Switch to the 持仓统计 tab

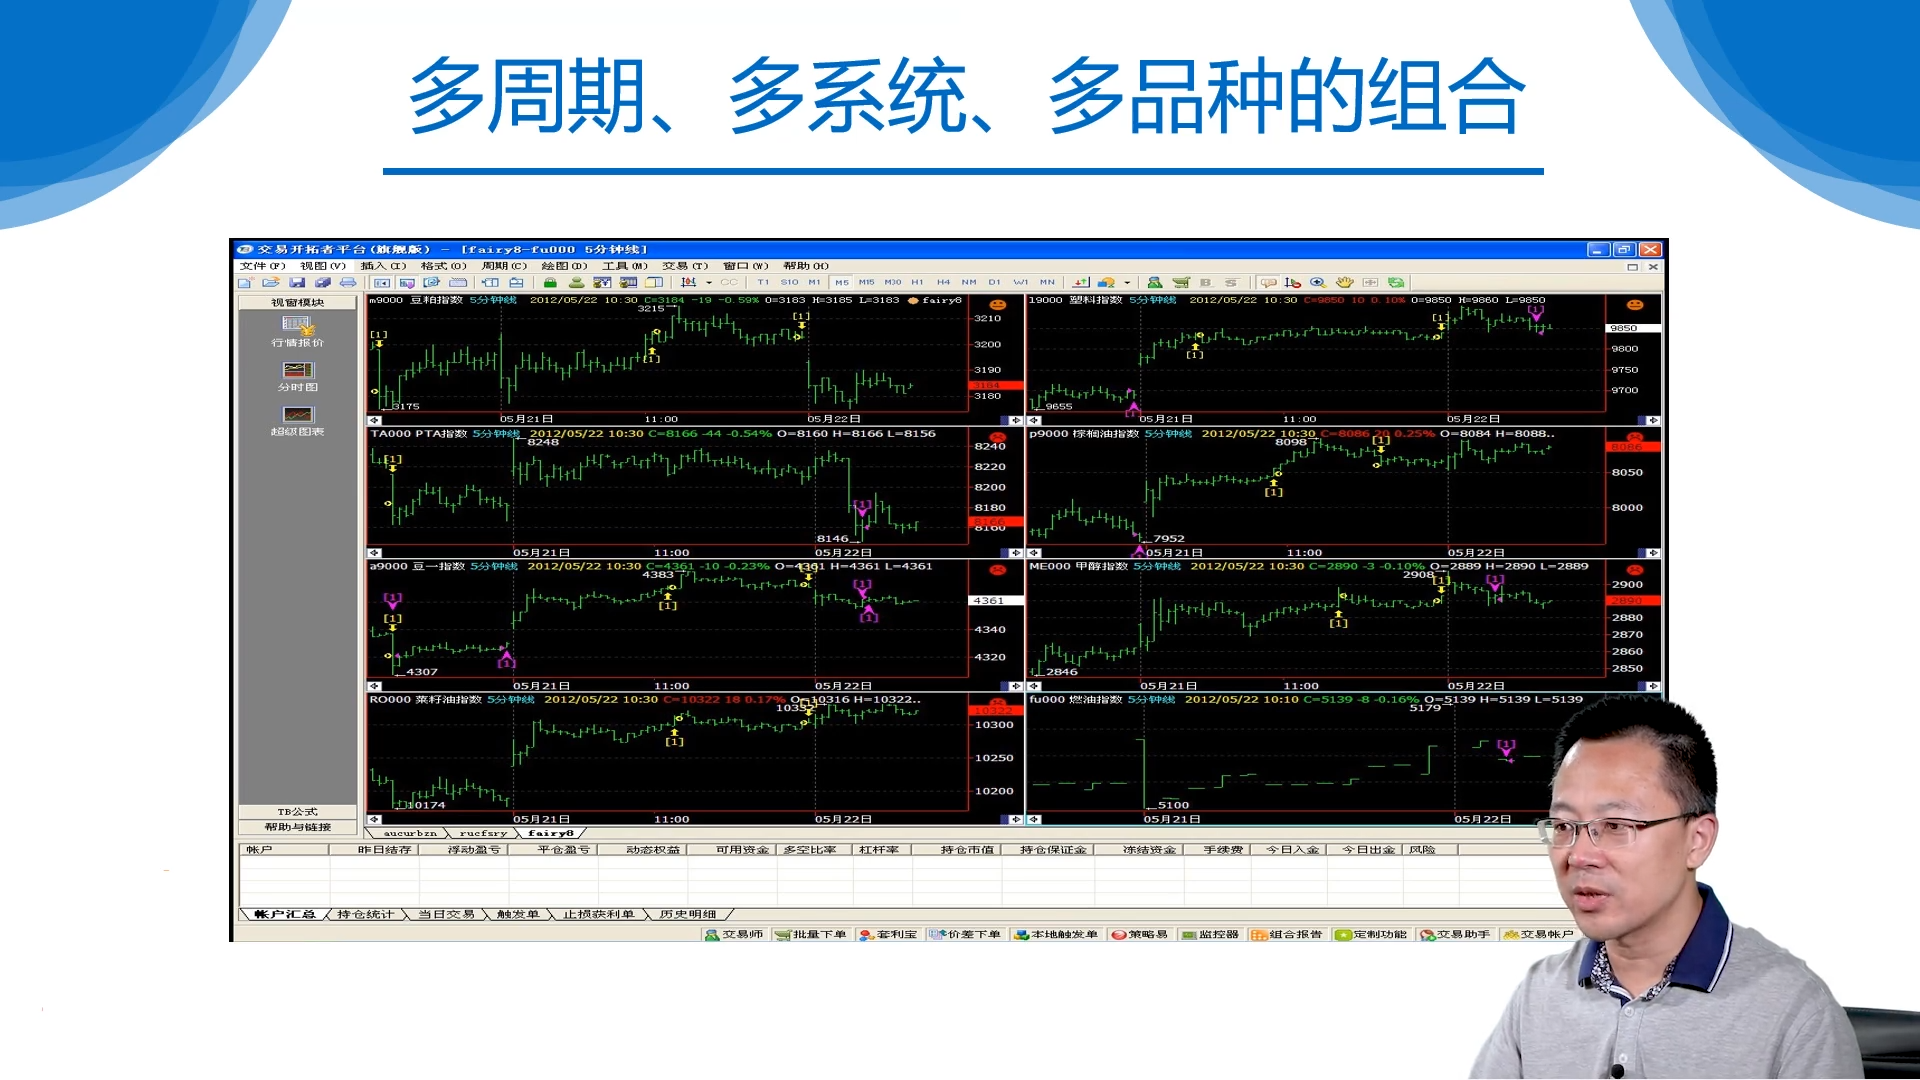tap(365, 914)
